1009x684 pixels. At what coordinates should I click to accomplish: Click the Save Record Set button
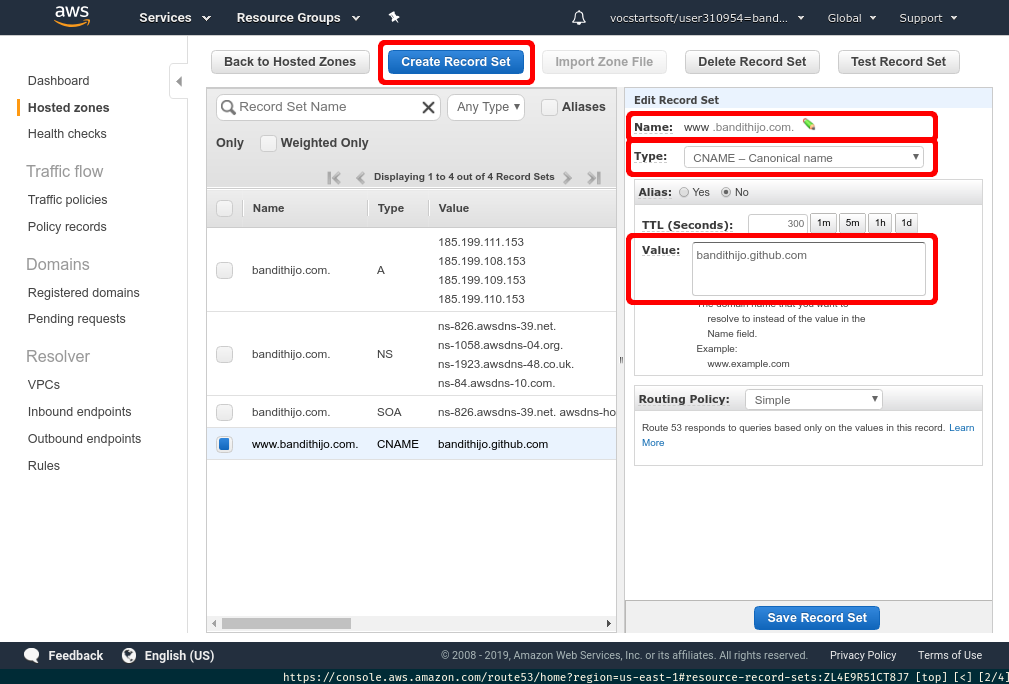[817, 618]
